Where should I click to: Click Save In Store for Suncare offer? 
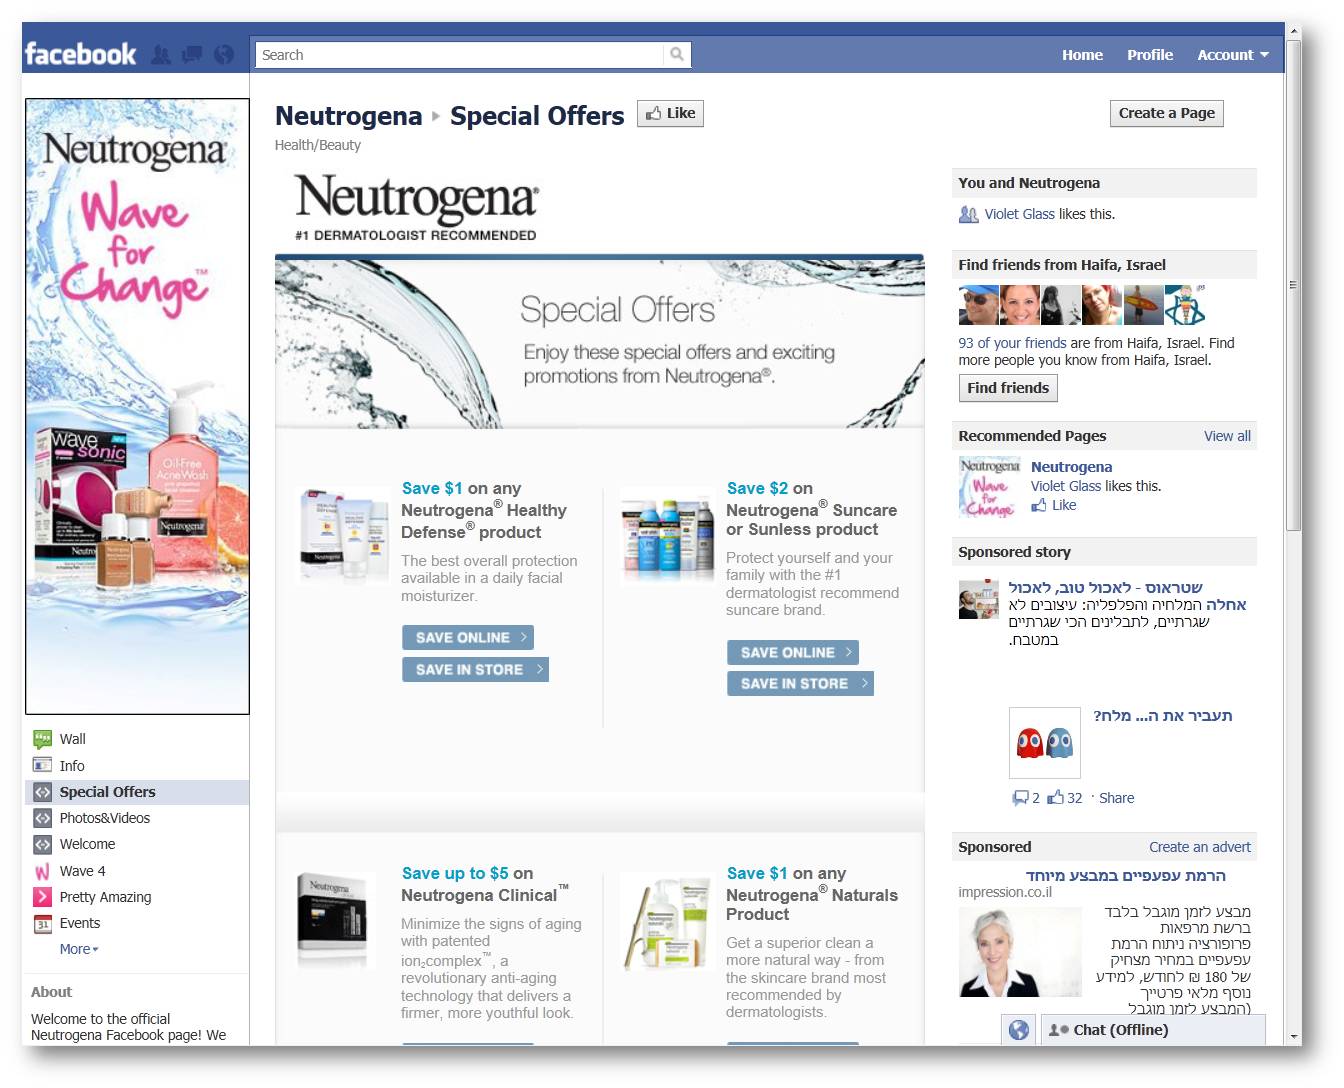click(x=800, y=683)
